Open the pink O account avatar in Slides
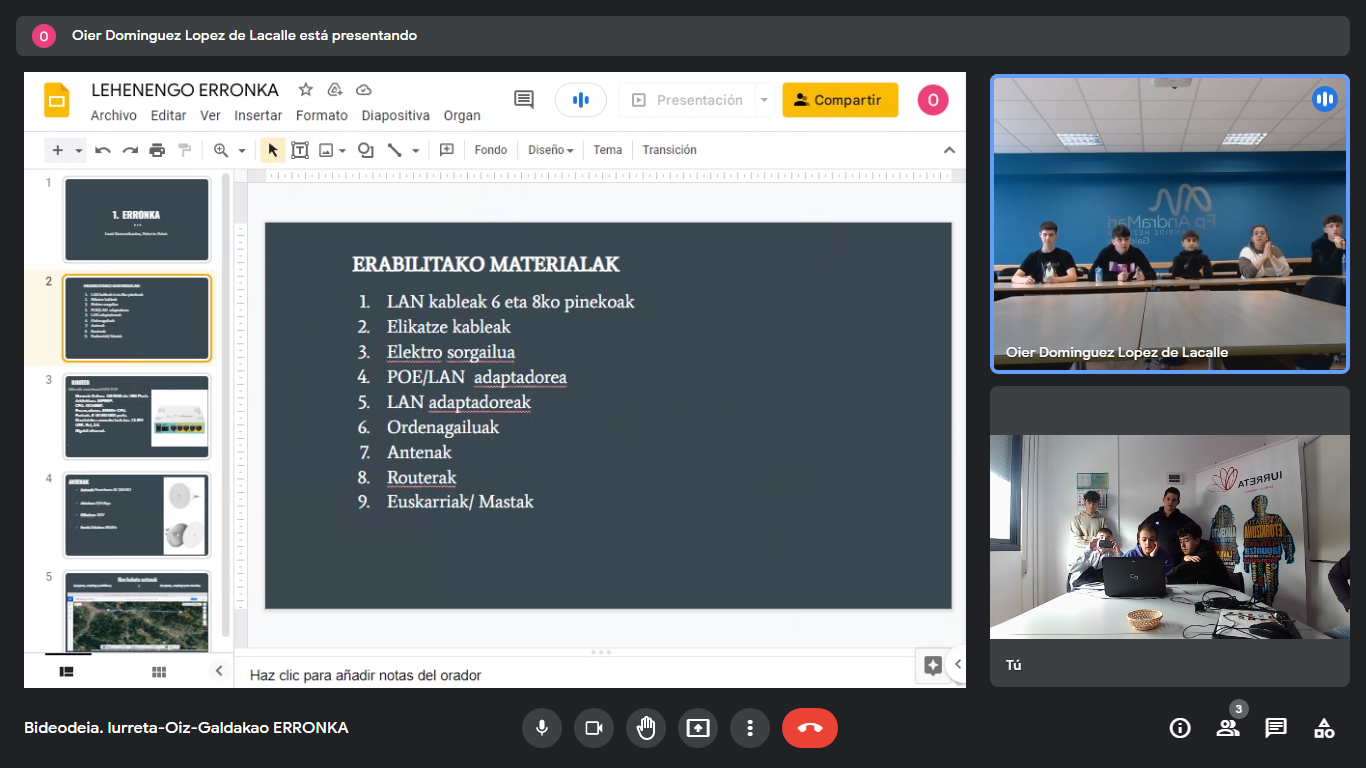Image resolution: width=1366 pixels, height=768 pixels. coord(933,100)
